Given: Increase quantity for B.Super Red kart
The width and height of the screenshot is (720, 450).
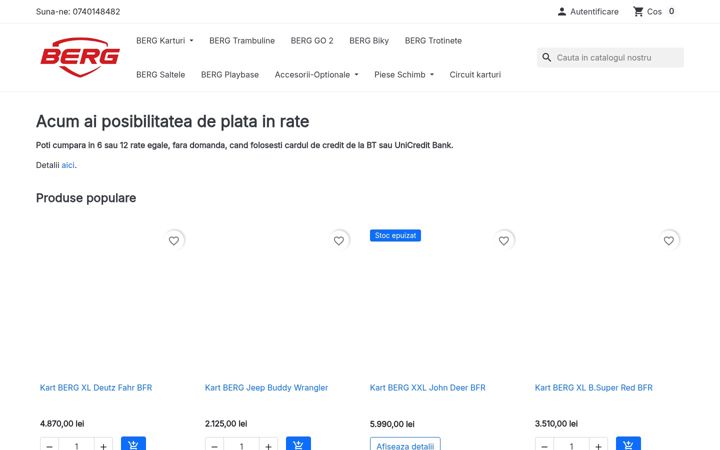Looking at the screenshot, I should point(598,444).
